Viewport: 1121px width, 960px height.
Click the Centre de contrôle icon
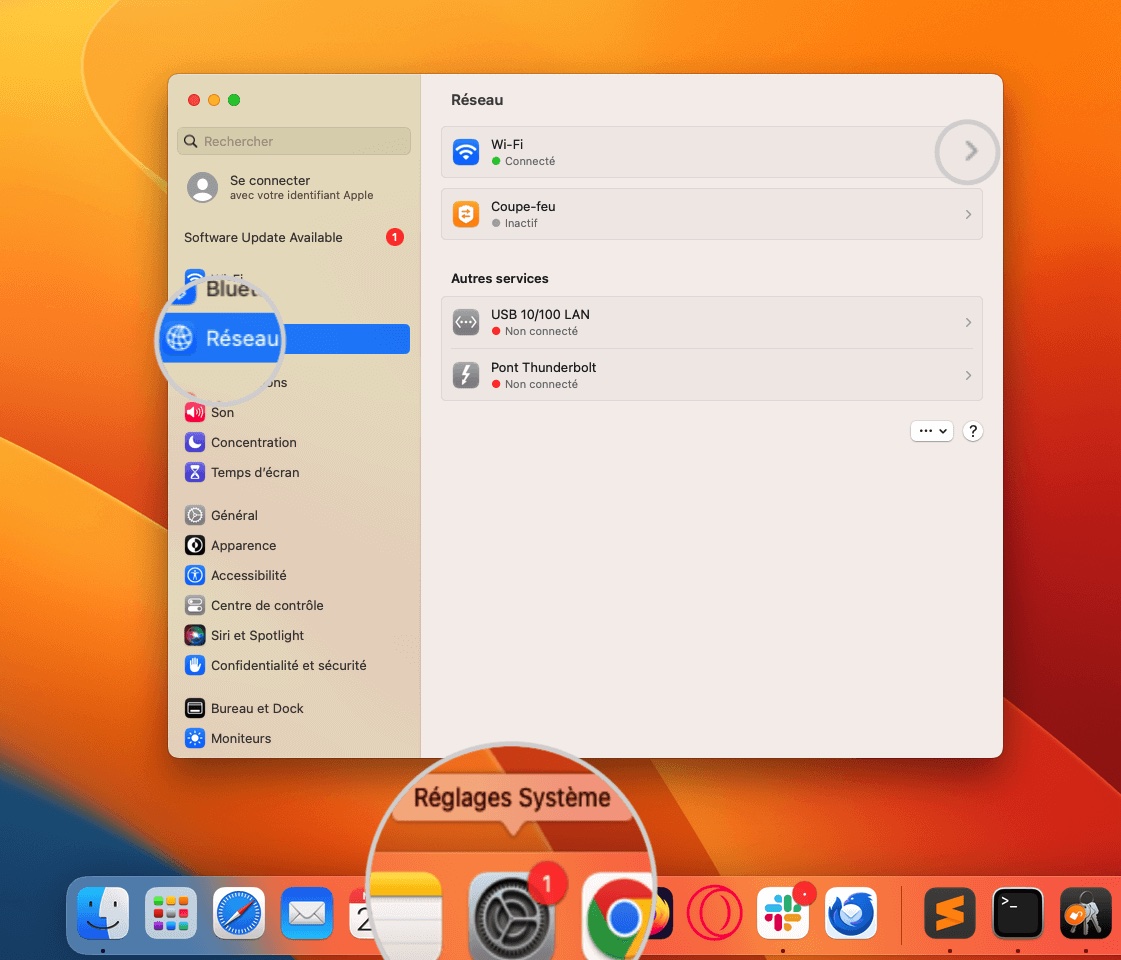(194, 605)
